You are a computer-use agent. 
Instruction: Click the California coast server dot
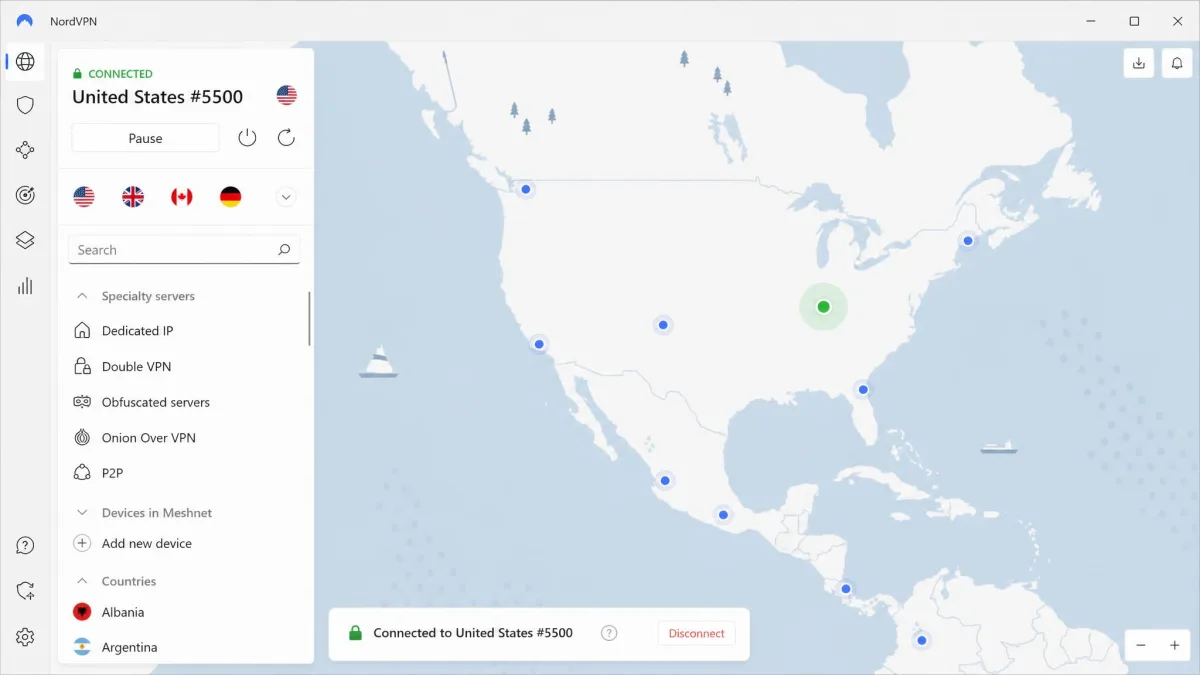(x=539, y=344)
